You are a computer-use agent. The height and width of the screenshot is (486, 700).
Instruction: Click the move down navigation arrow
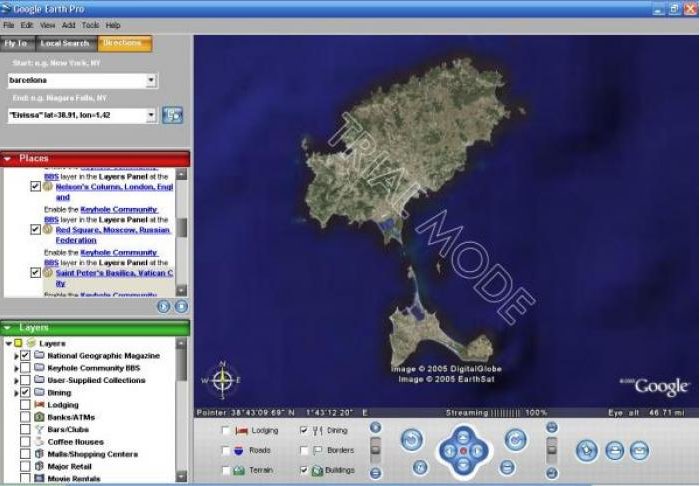463,466
